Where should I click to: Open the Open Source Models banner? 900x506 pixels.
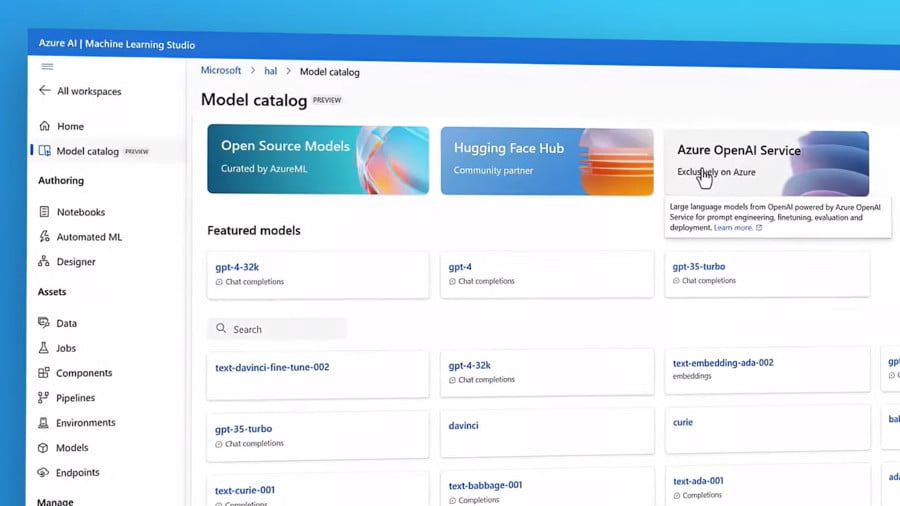pos(318,159)
